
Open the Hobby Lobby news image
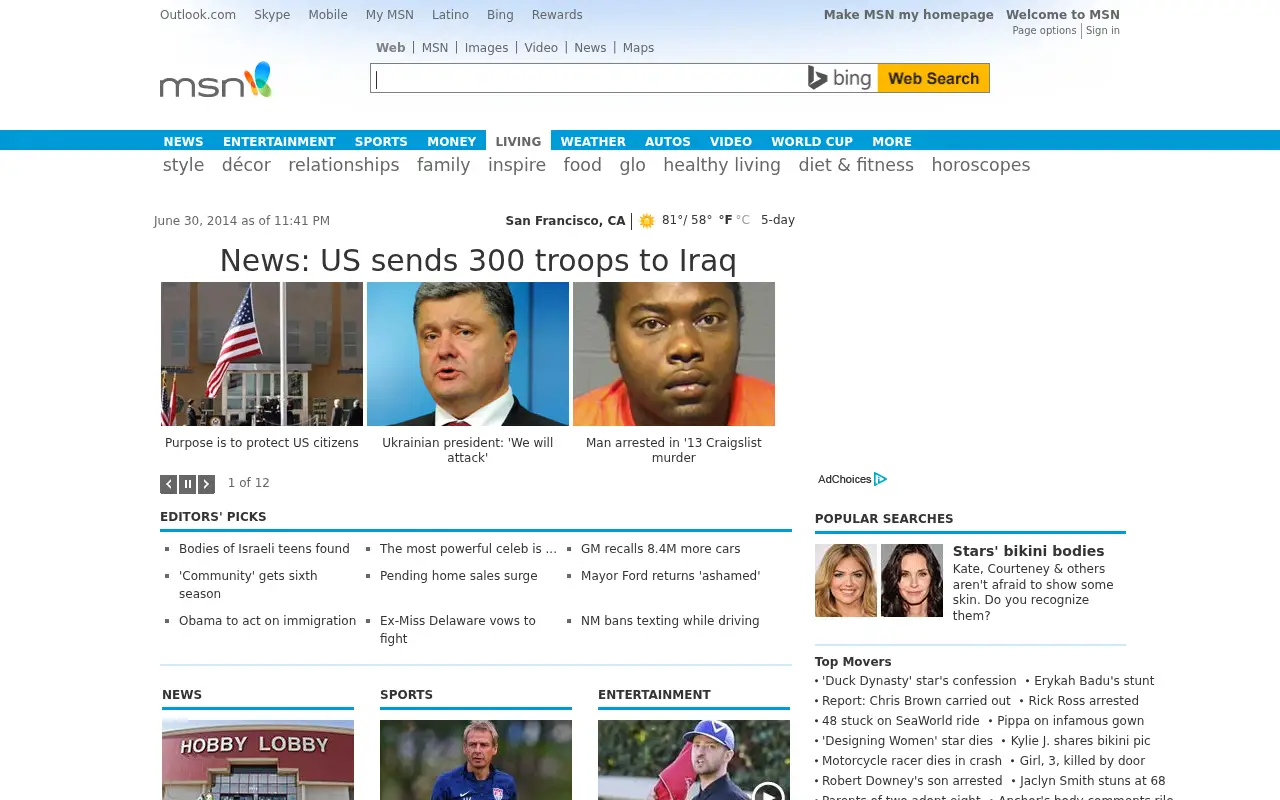point(258,760)
